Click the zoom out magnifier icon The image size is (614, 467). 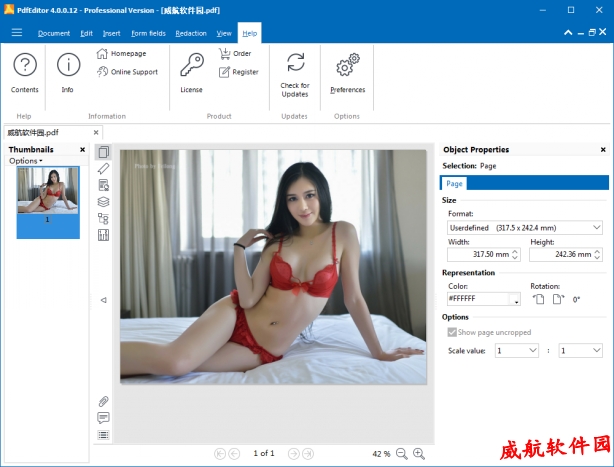pos(401,453)
